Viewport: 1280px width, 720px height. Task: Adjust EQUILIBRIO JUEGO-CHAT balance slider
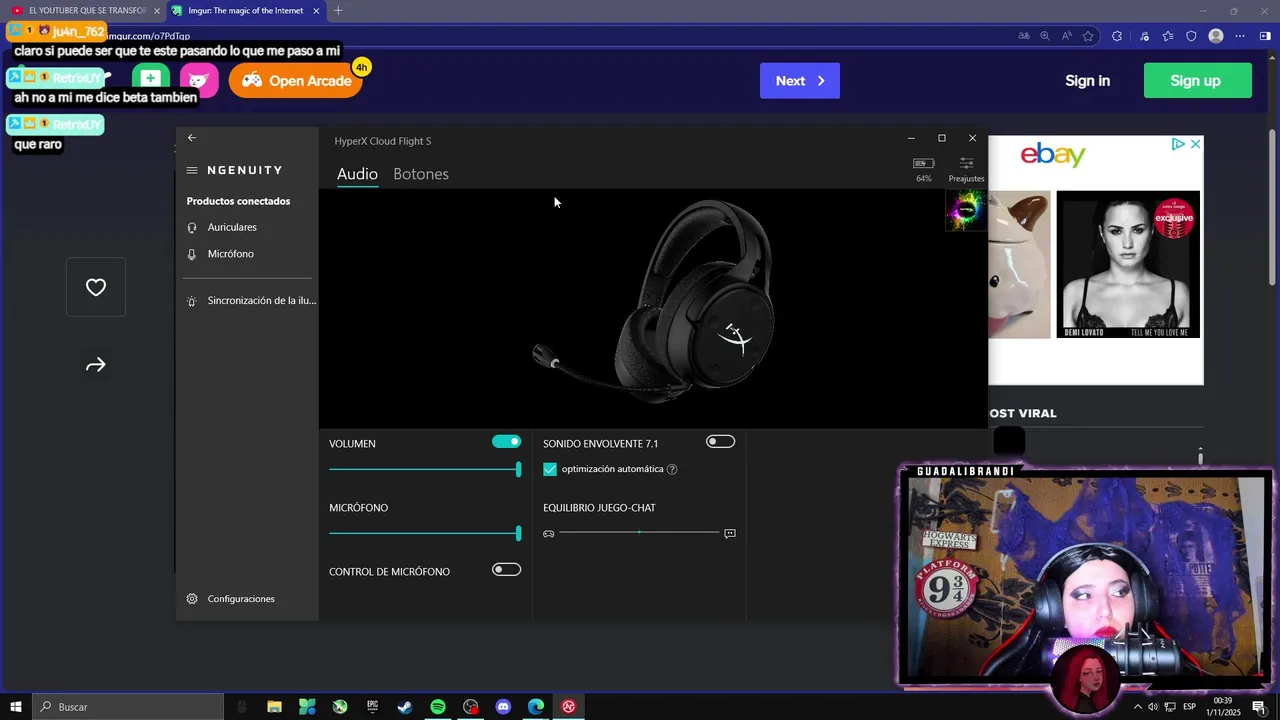pyautogui.click(x=639, y=533)
